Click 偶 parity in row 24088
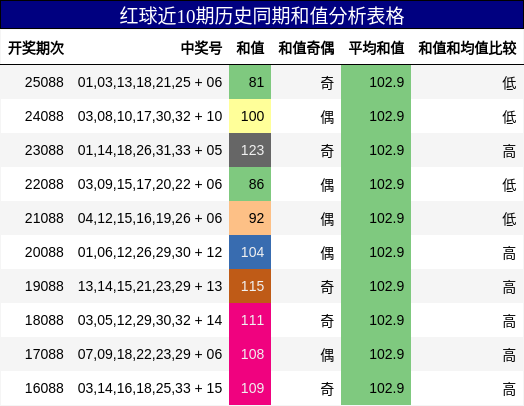 tap(327, 117)
